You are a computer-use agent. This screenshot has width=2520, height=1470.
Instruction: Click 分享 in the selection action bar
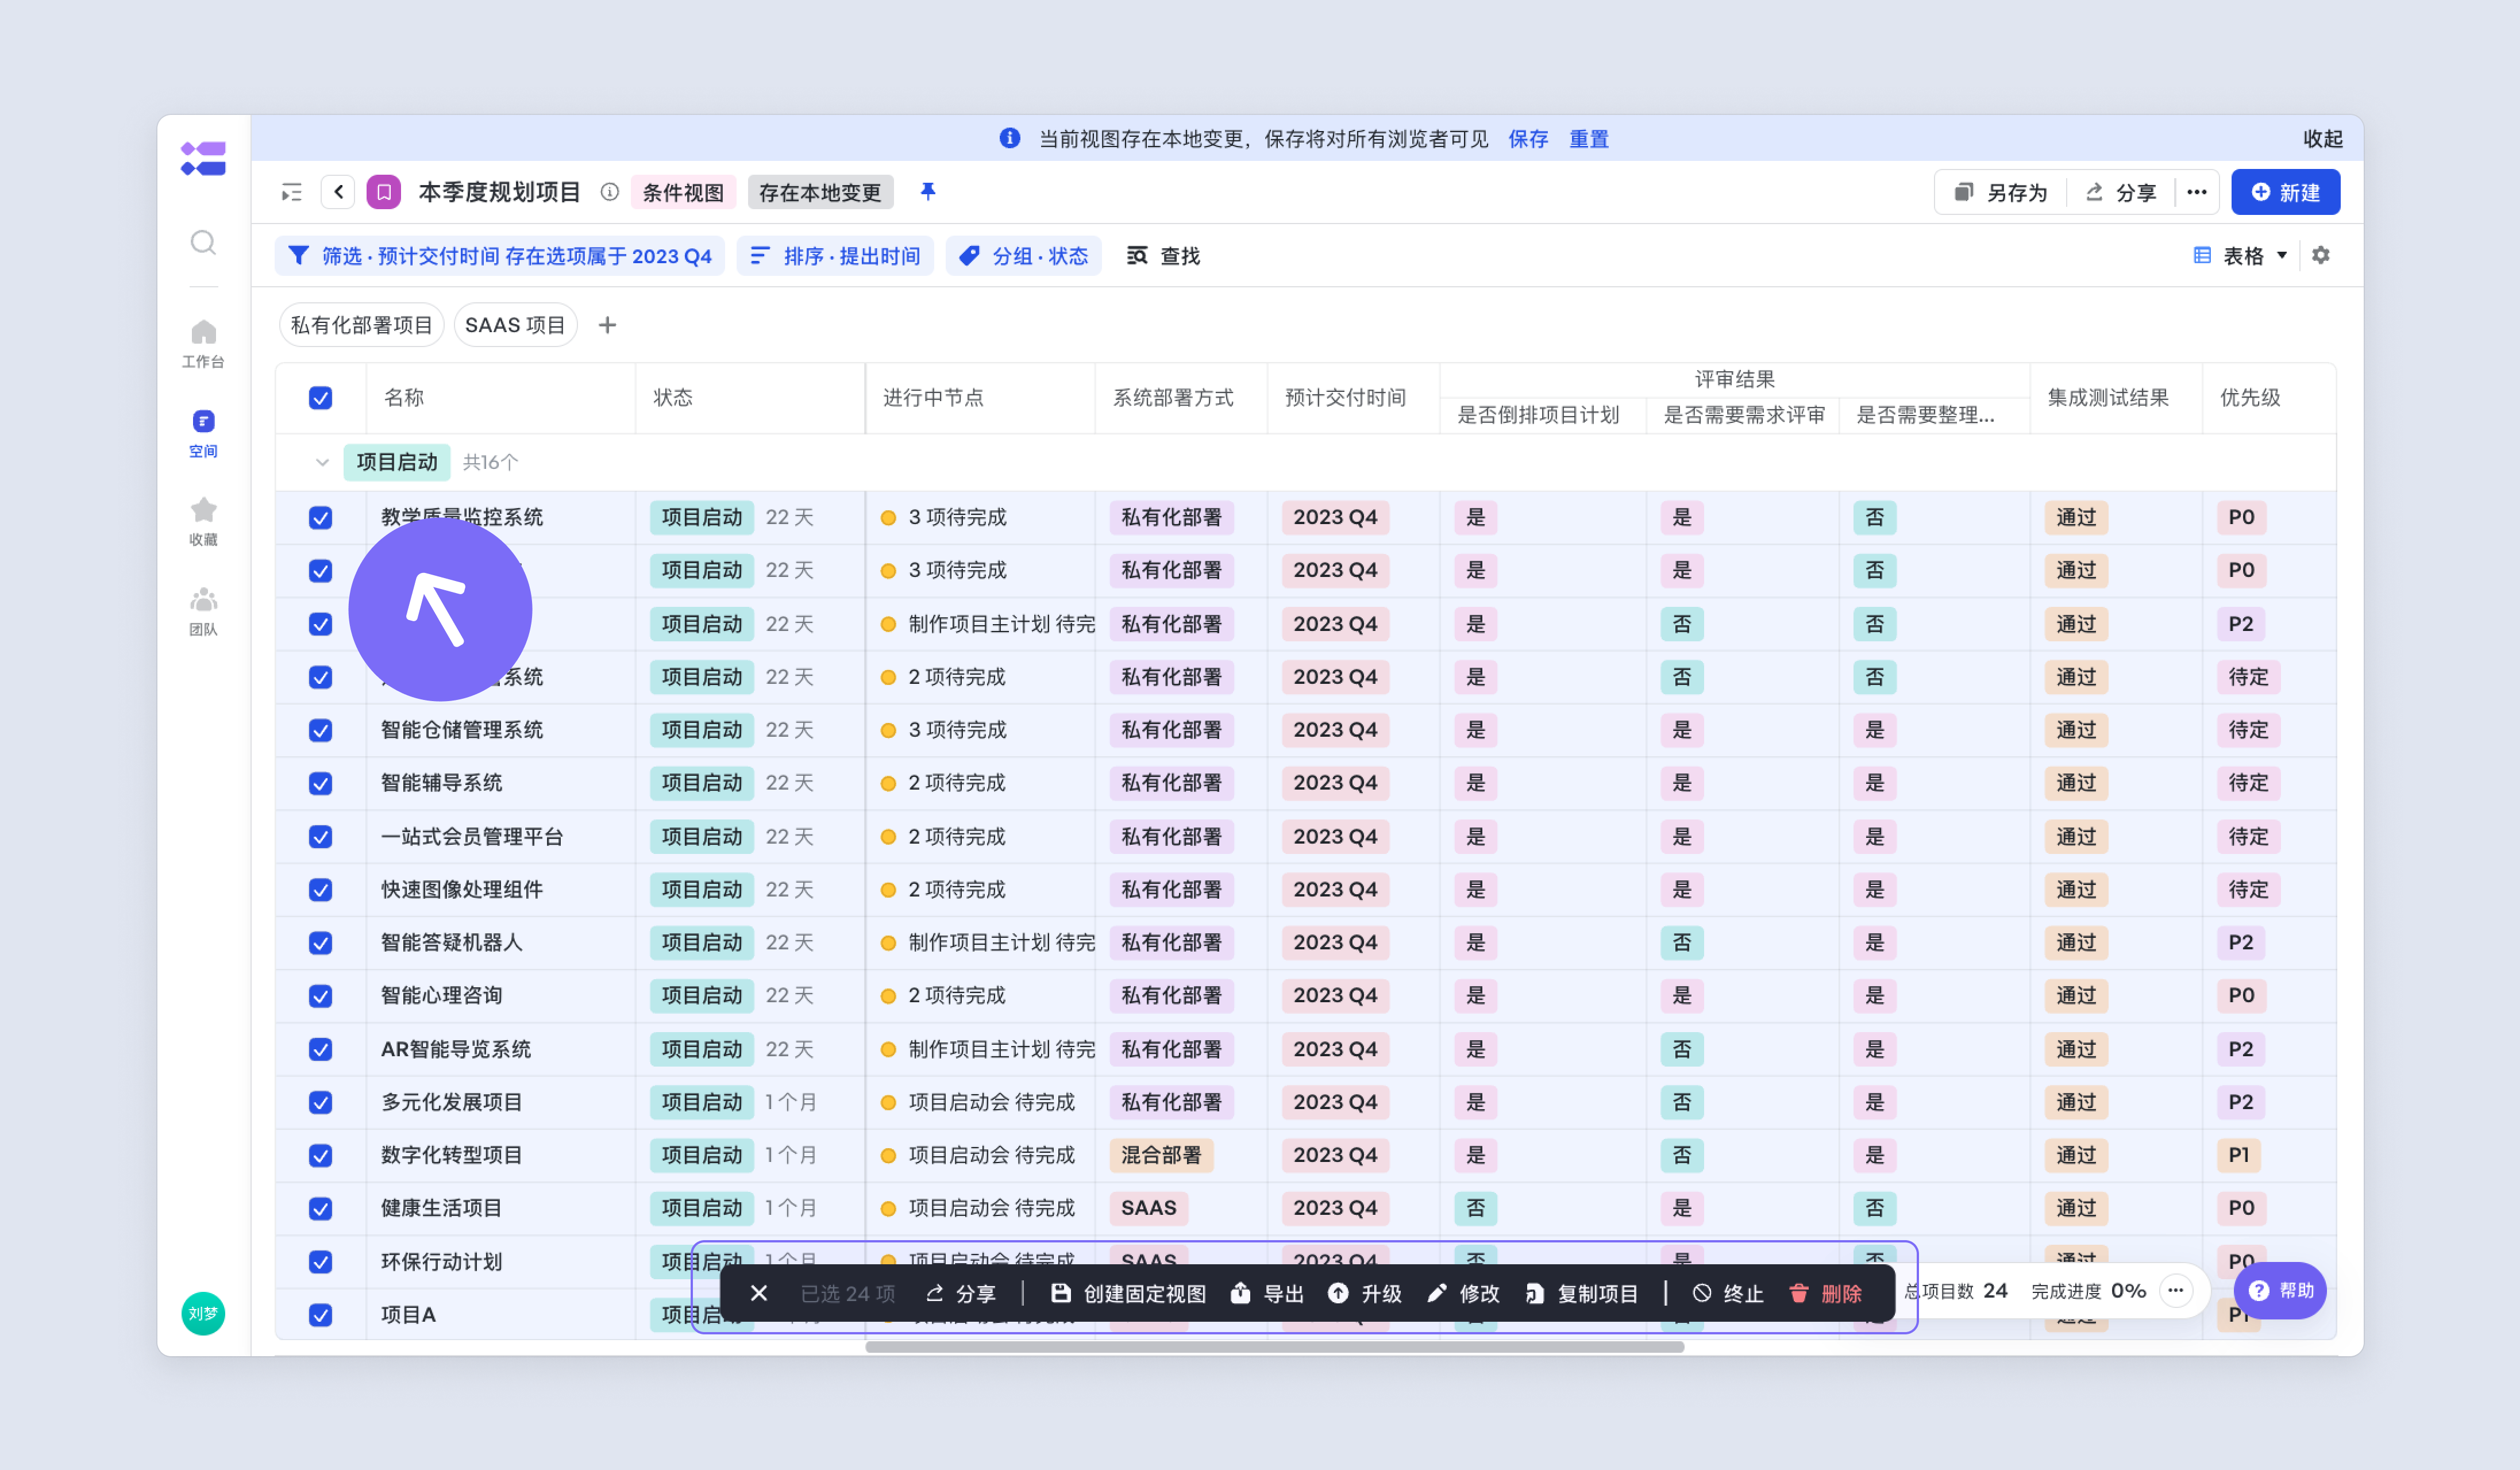coord(961,1293)
